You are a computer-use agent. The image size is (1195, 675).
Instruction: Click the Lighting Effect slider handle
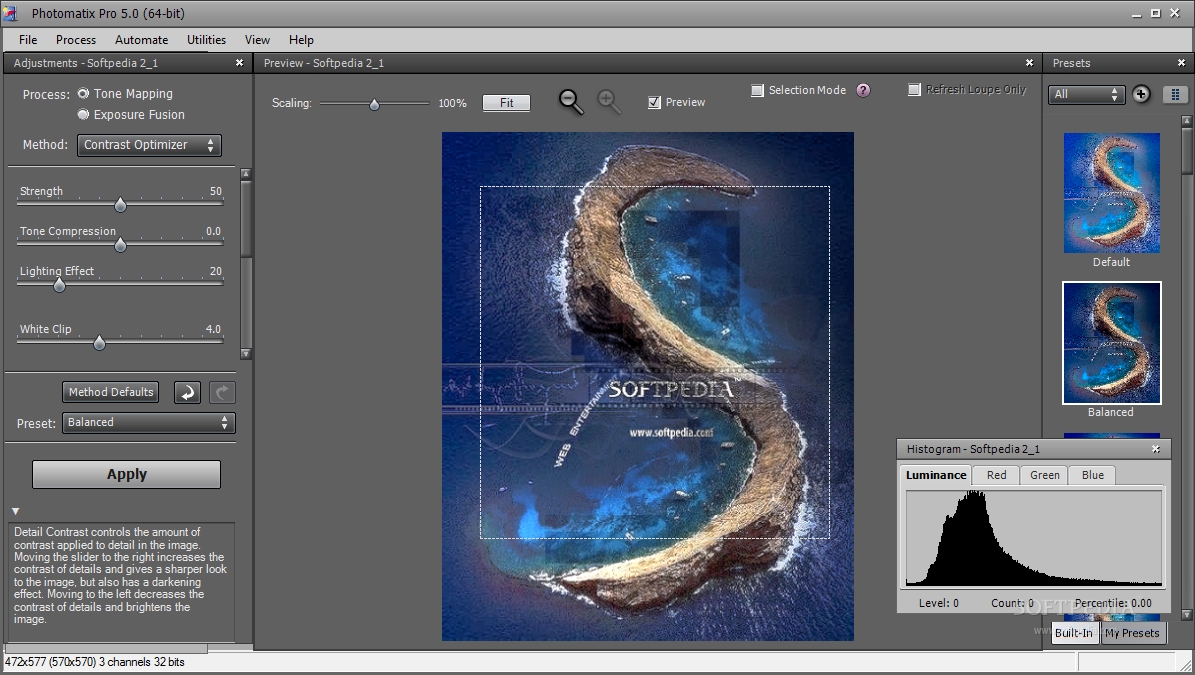point(59,285)
